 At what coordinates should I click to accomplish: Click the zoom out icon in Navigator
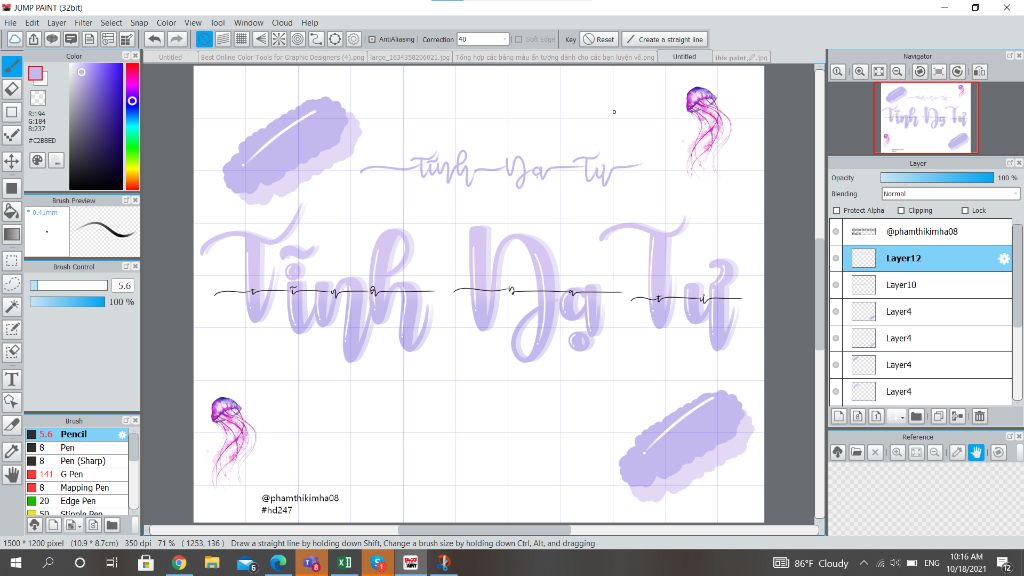pos(898,72)
